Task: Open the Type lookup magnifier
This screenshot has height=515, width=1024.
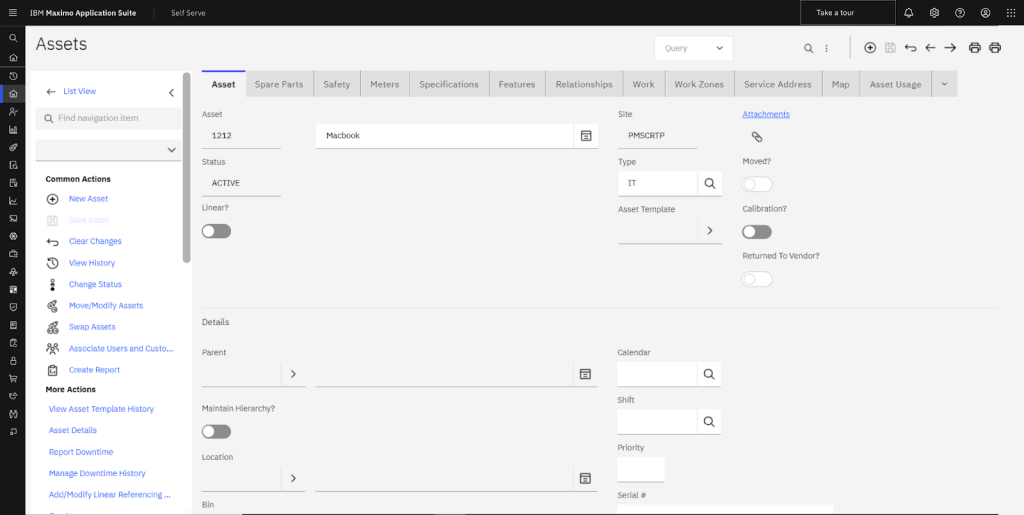Action: [x=710, y=183]
